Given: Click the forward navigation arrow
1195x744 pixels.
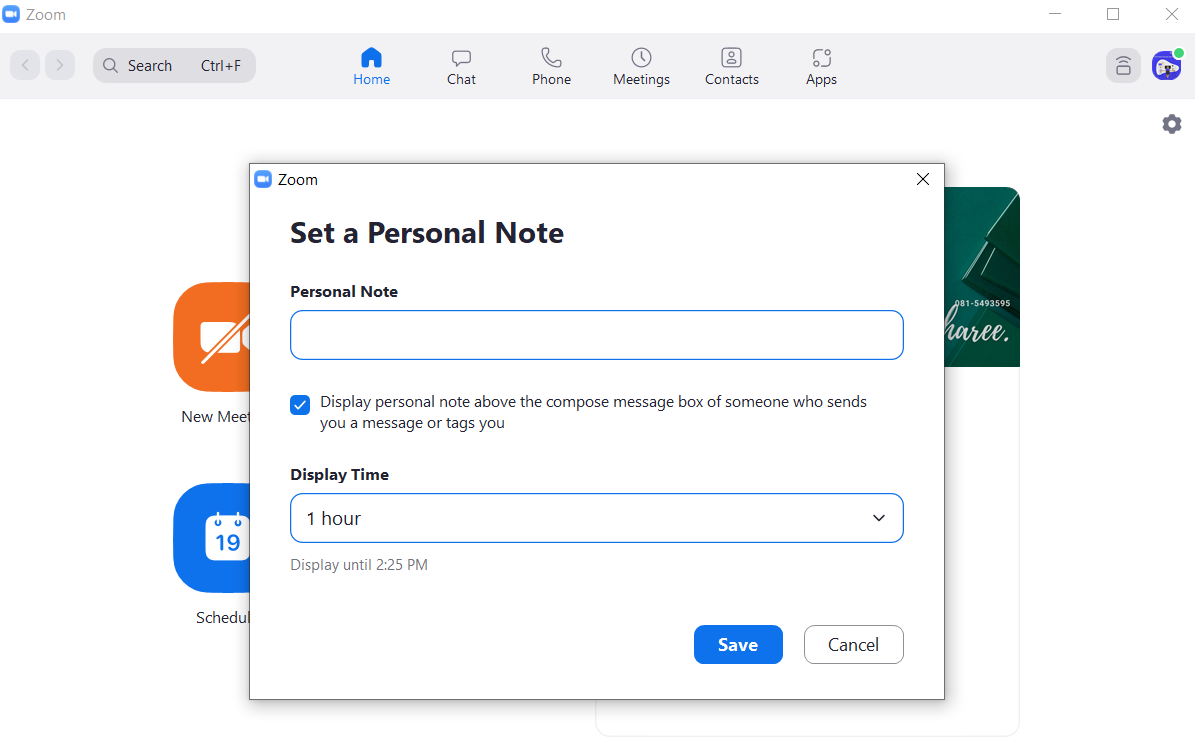Looking at the screenshot, I should click(60, 66).
